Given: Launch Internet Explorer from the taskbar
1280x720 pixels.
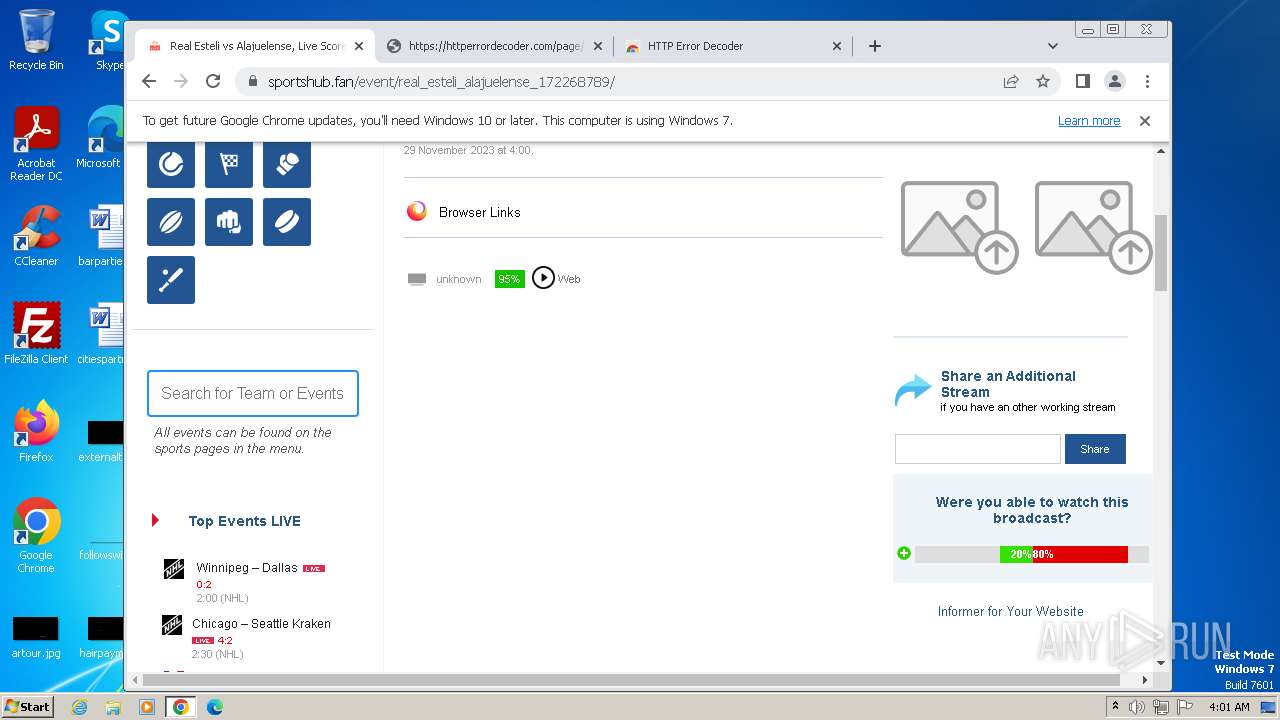Looking at the screenshot, I should 79,707.
